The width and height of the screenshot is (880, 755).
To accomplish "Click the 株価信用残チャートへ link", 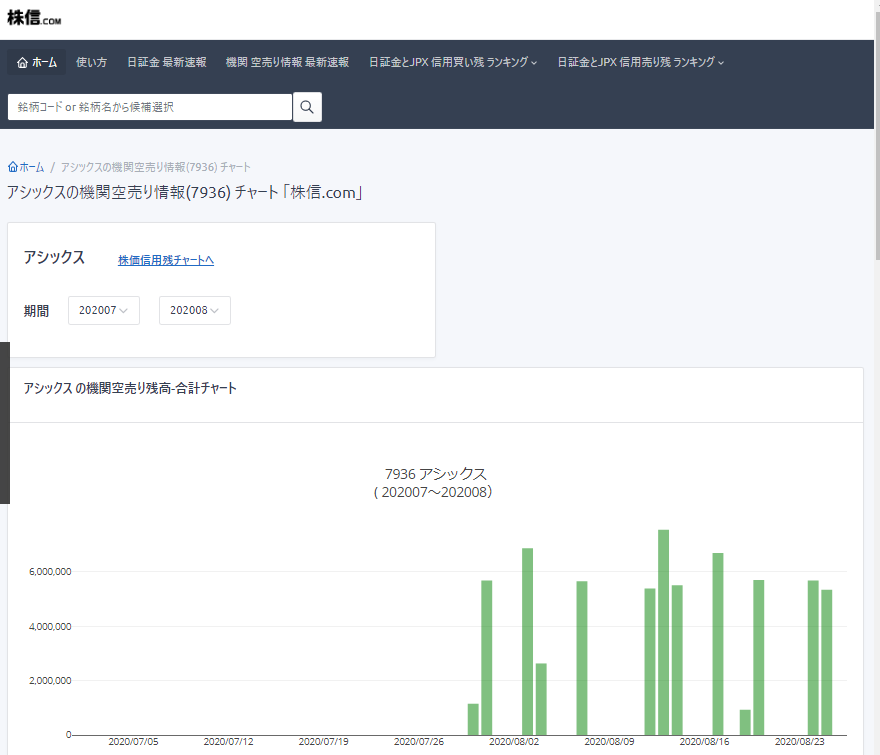I will [x=166, y=260].
